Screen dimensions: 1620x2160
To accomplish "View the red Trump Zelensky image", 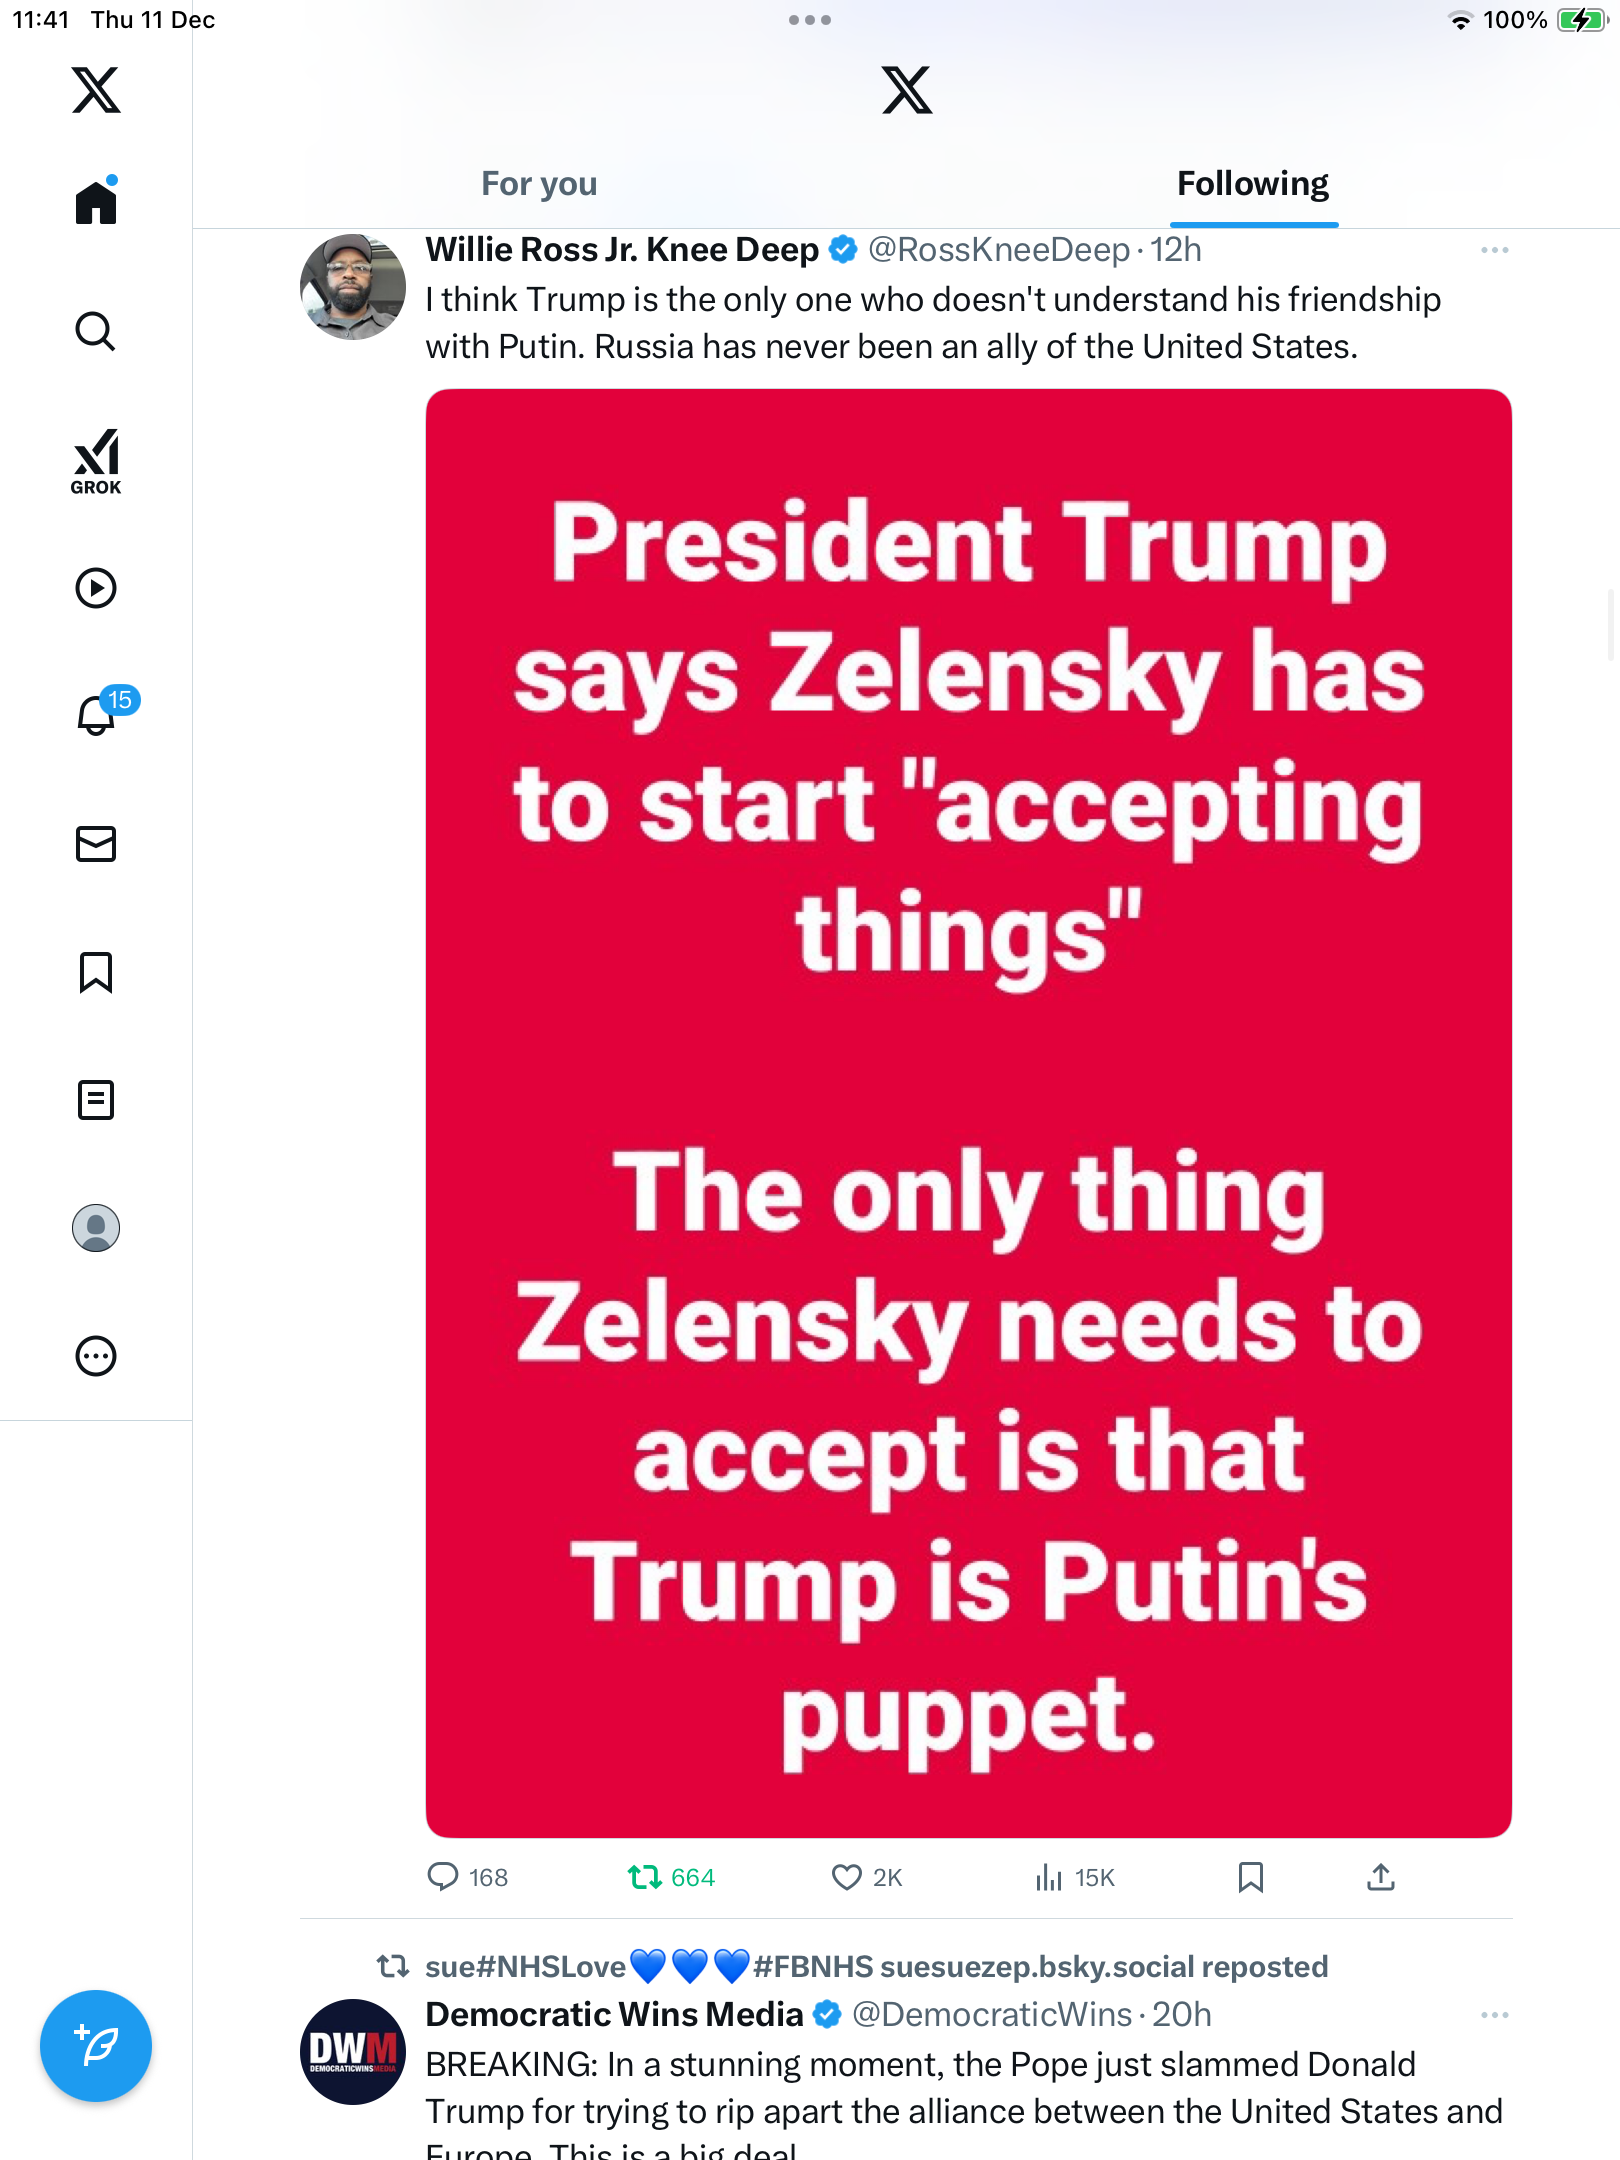I will point(968,1112).
